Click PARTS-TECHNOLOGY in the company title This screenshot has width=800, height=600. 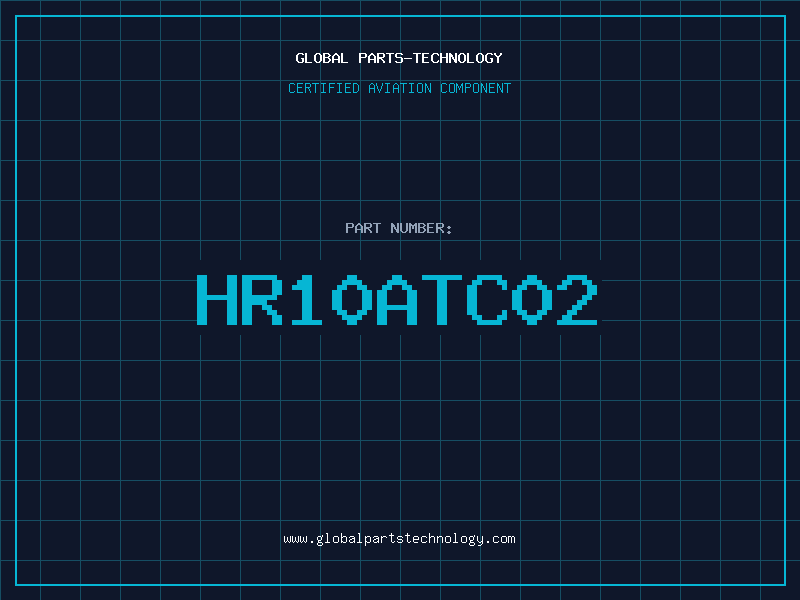[430, 58]
